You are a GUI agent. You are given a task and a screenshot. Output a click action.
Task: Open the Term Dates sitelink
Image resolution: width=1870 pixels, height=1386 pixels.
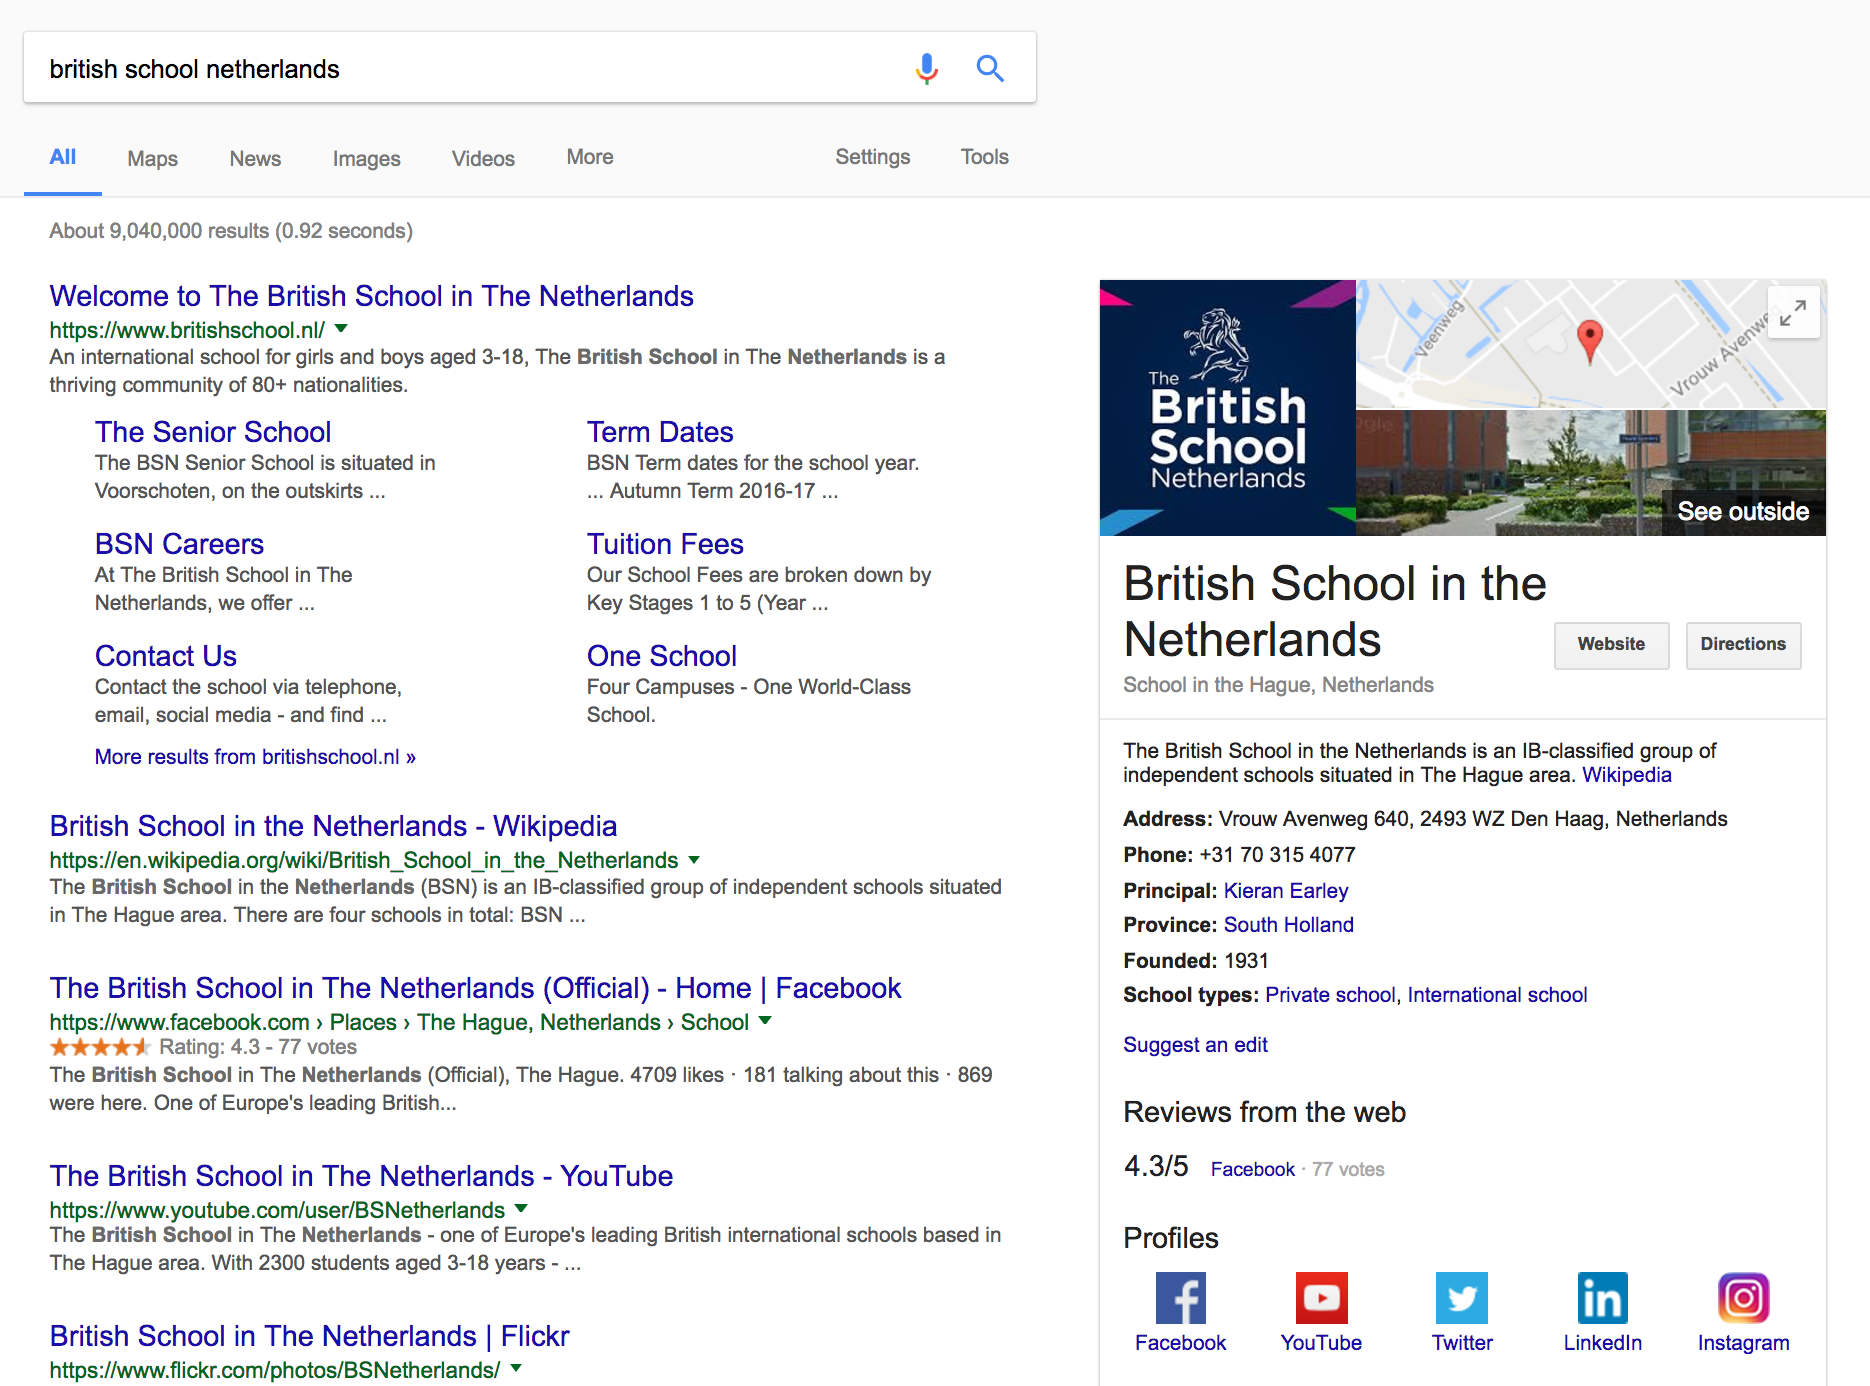[x=660, y=432]
